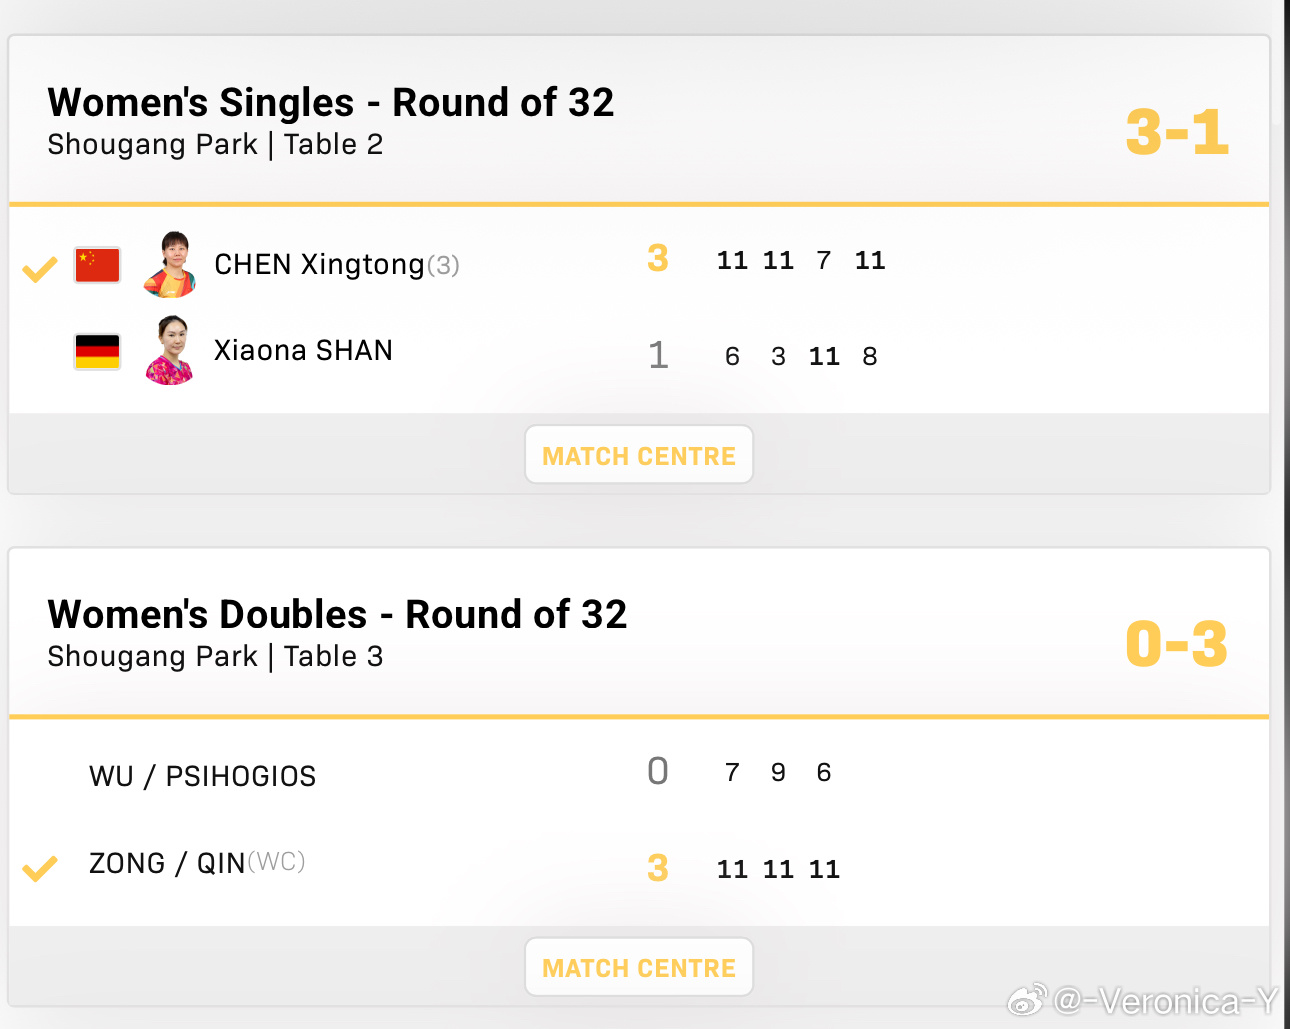Open Xiaona SHAN's player photo
The width and height of the screenshot is (1290, 1029).
click(x=170, y=351)
